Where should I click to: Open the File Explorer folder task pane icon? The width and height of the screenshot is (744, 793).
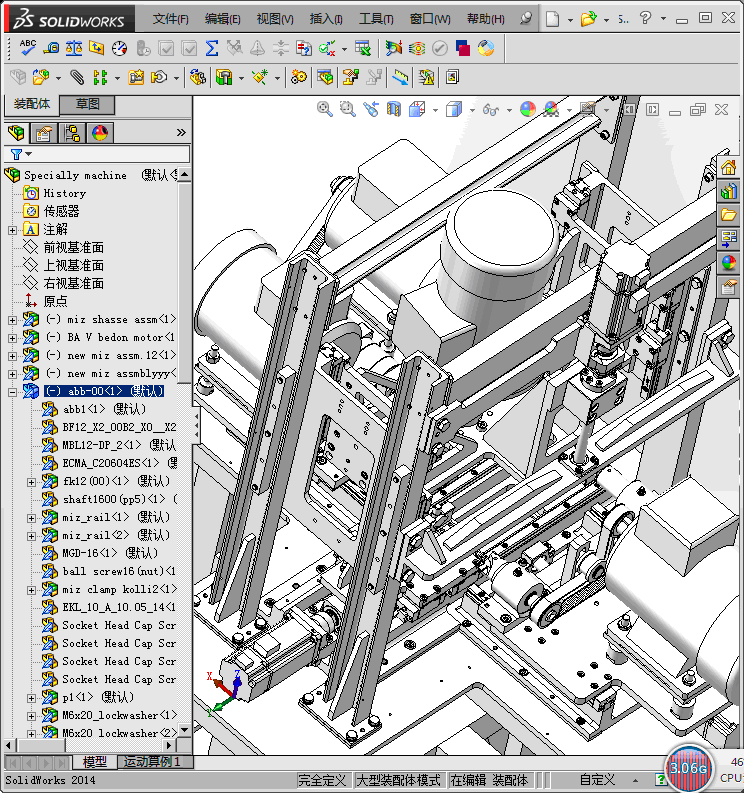728,214
